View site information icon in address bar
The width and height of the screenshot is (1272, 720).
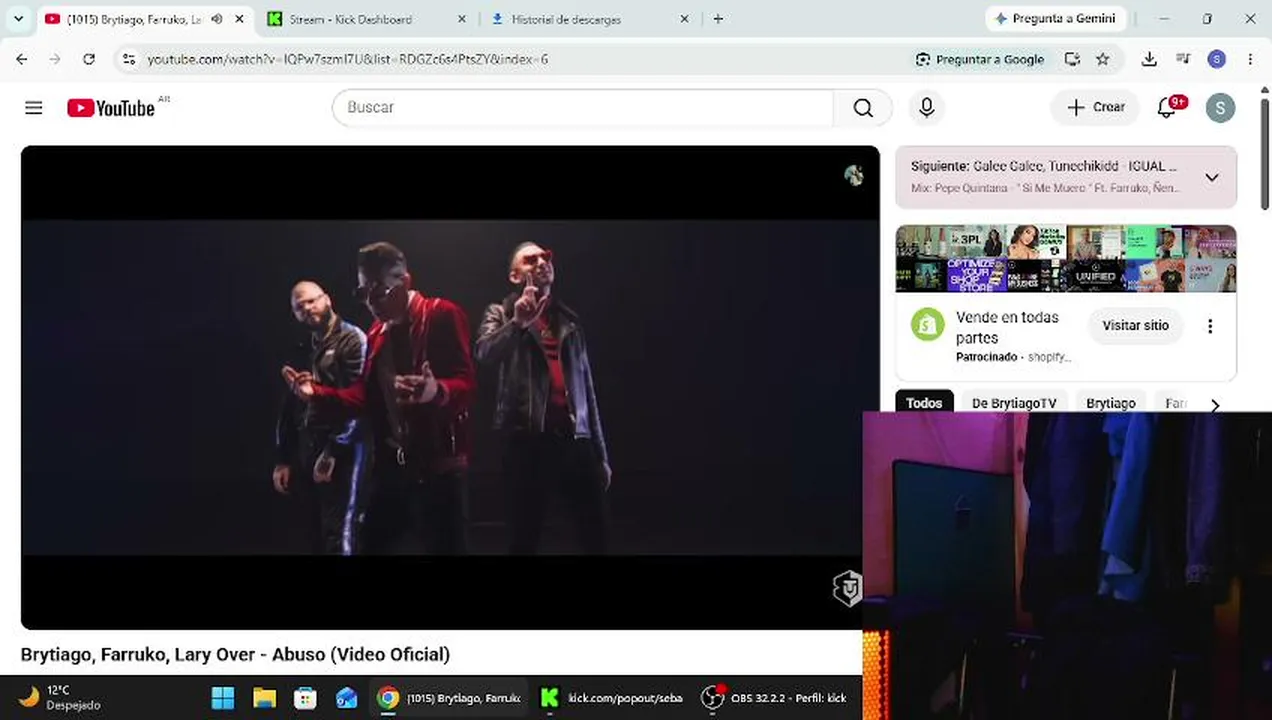pyautogui.click(x=128, y=59)
